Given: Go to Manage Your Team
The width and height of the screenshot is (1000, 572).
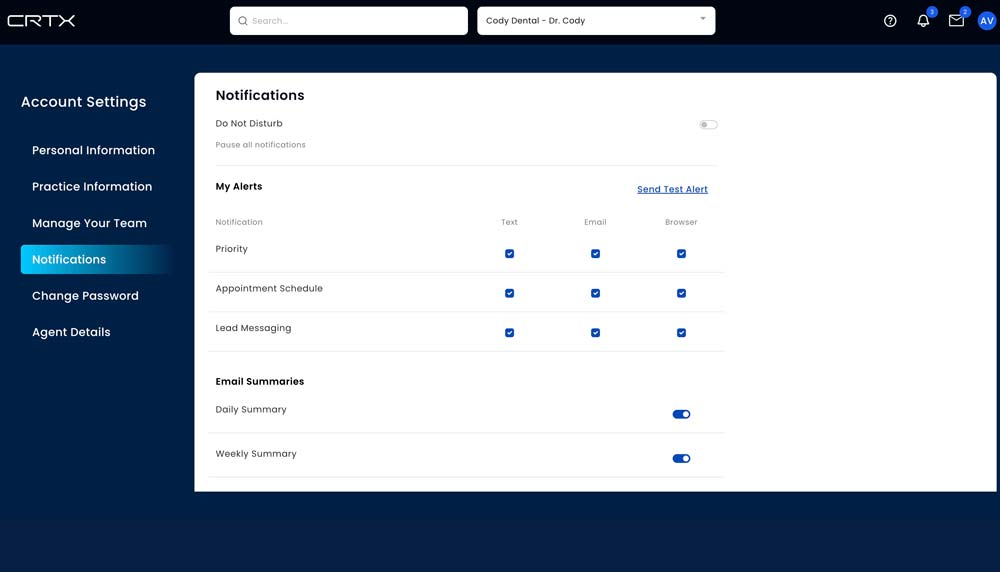Looking at the screenshot, I should (89, 223).
